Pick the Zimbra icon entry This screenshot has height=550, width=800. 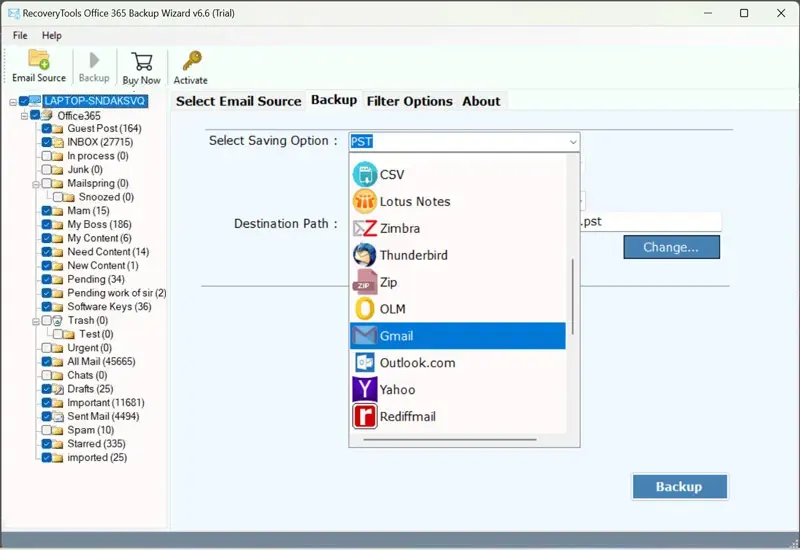click(364, 228)
